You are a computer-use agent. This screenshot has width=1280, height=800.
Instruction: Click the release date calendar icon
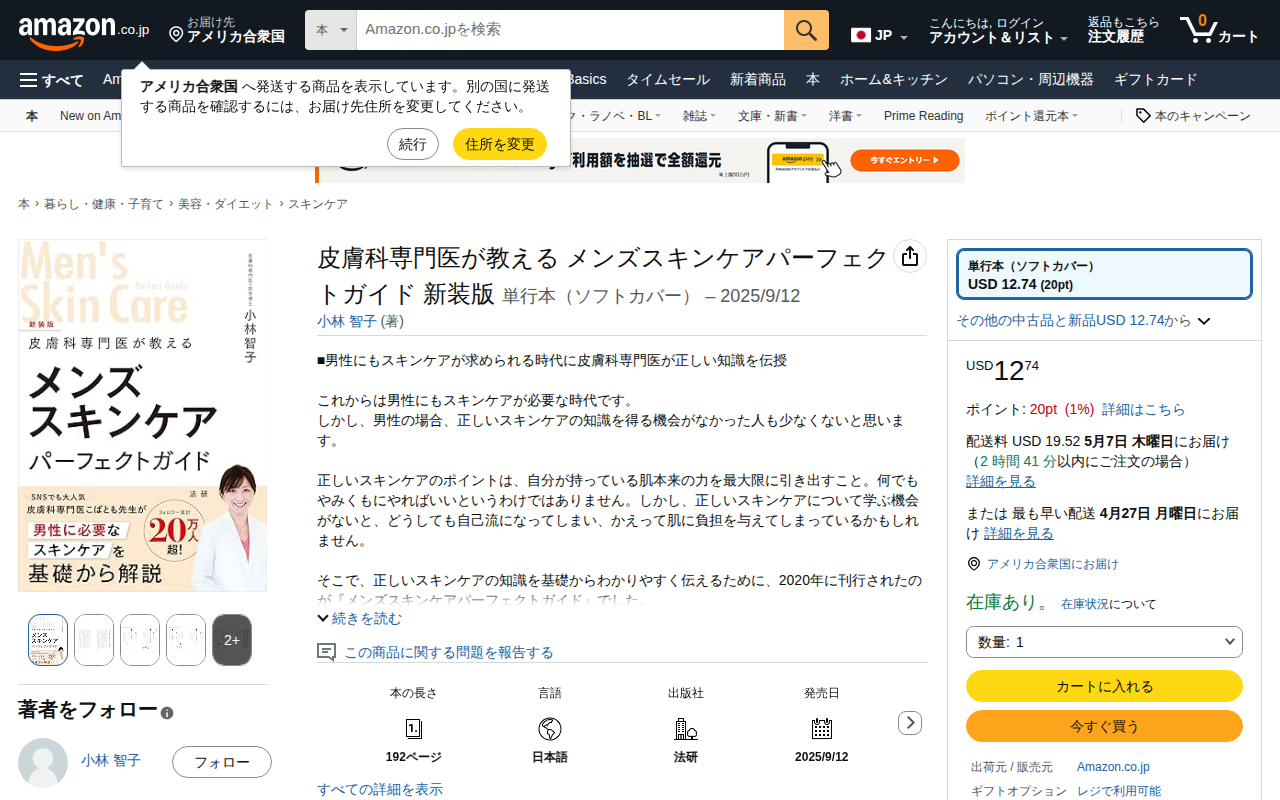[822, 728]
